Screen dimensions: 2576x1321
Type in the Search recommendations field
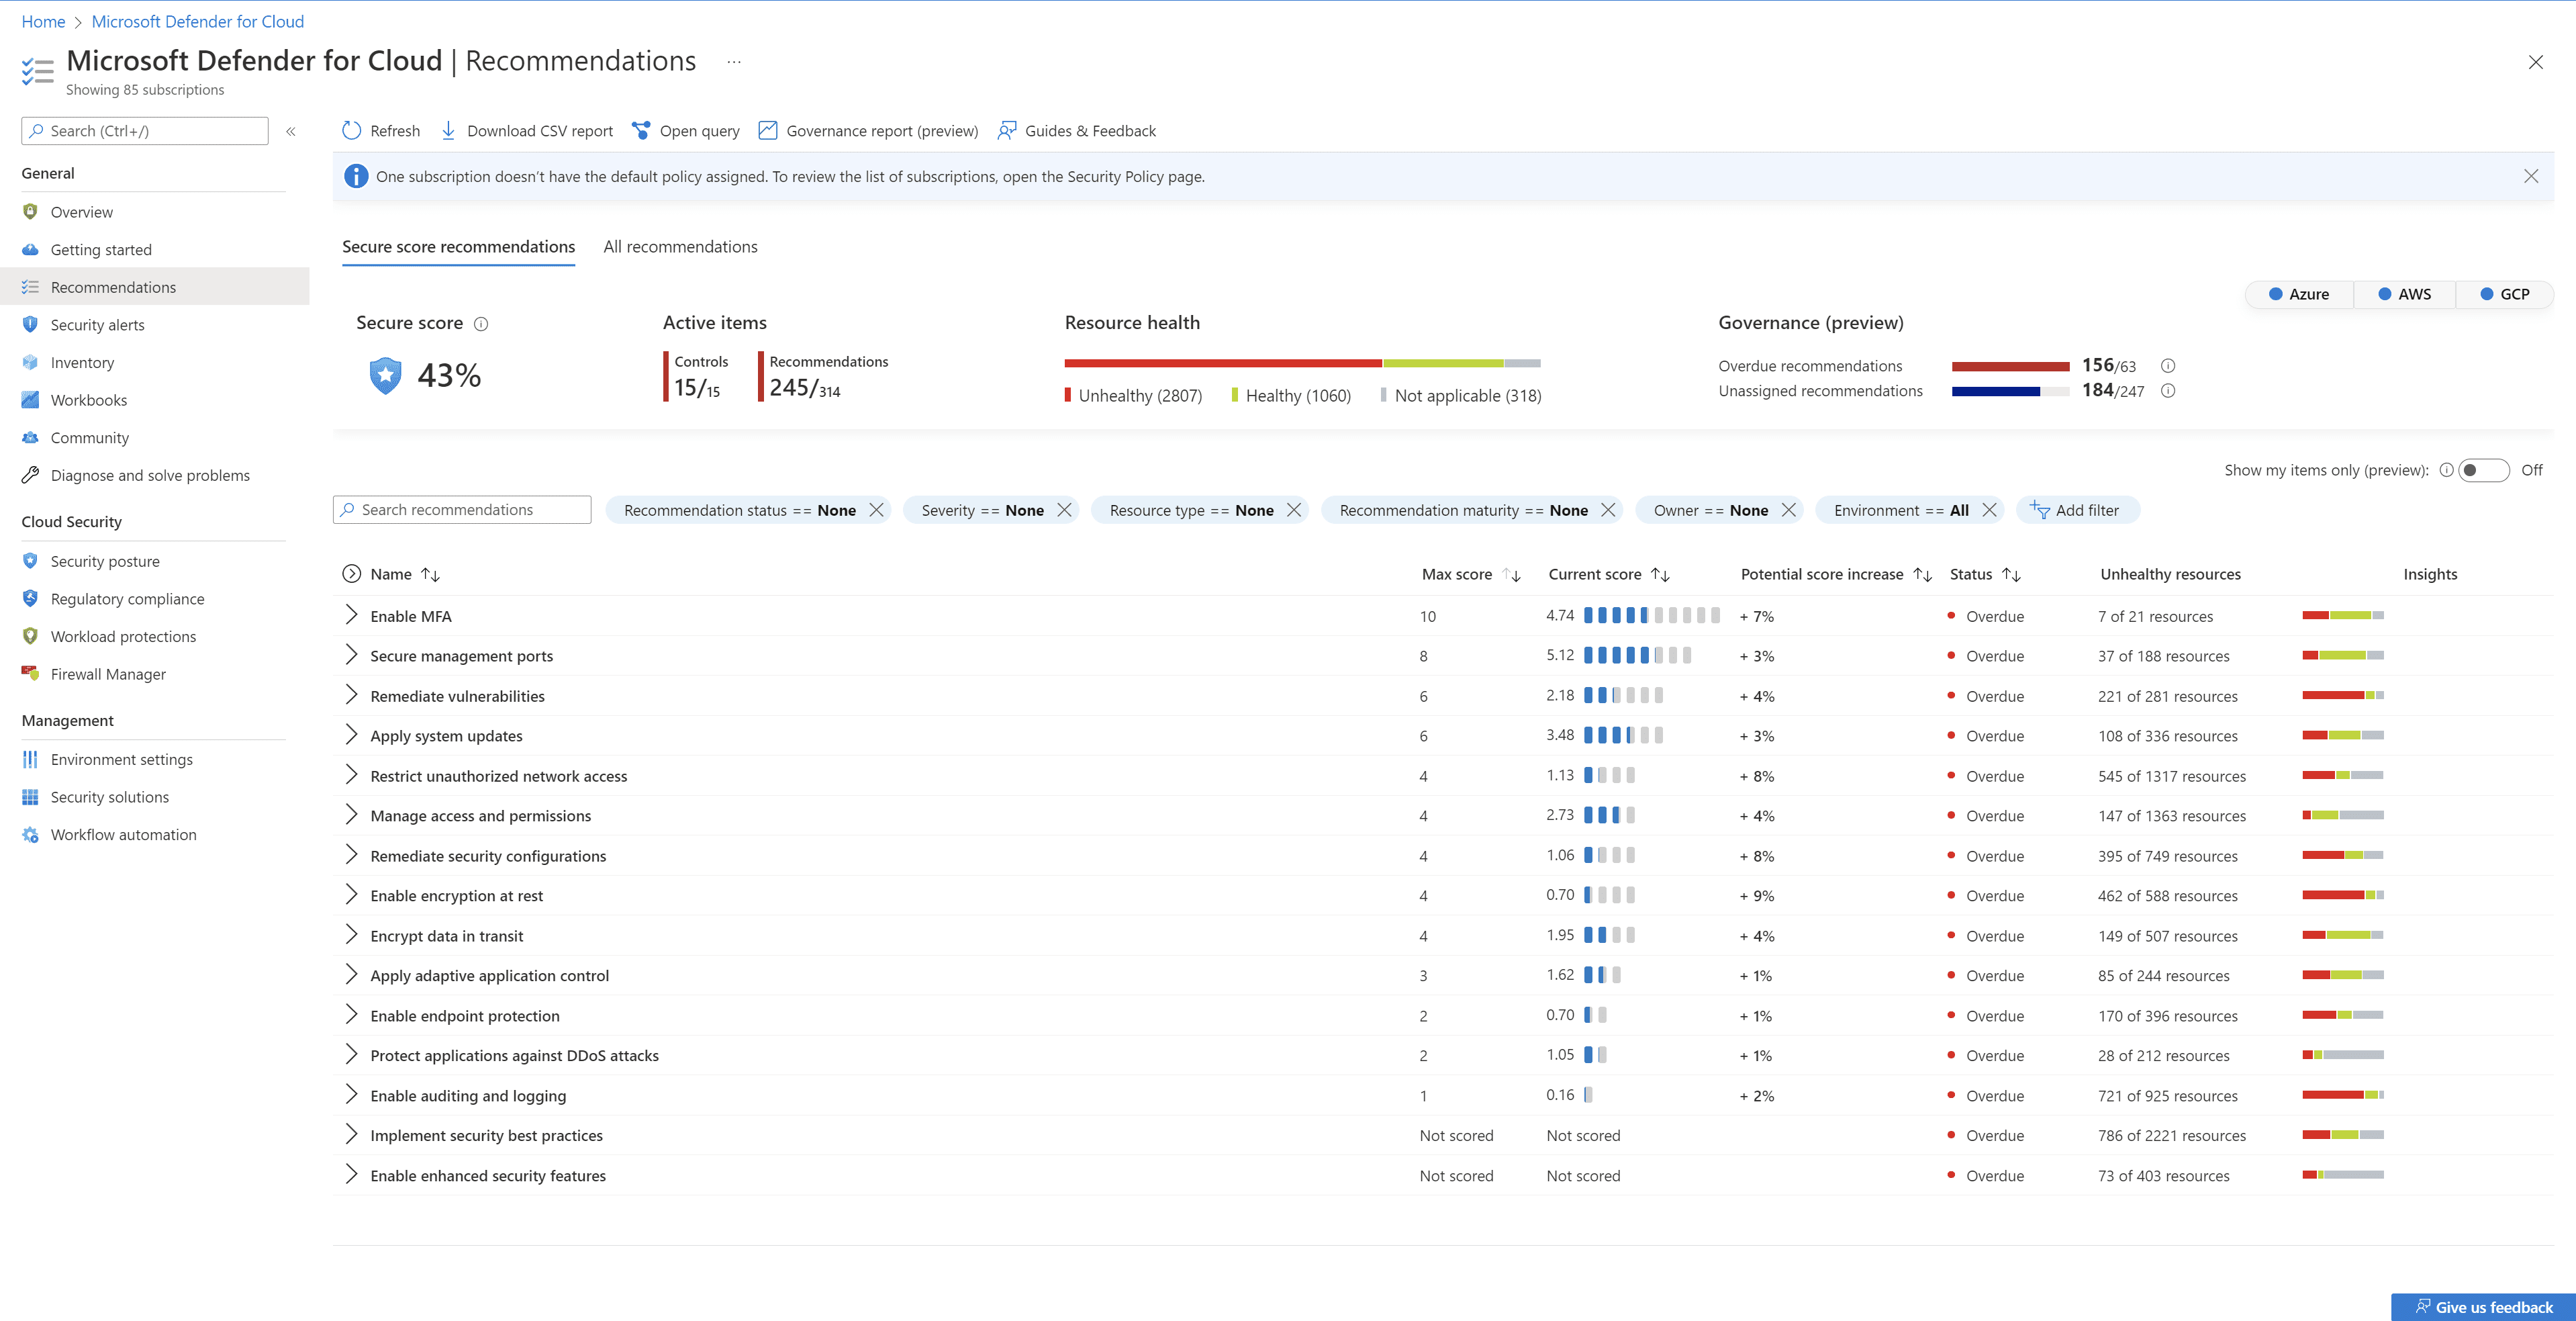coord(462,509)
